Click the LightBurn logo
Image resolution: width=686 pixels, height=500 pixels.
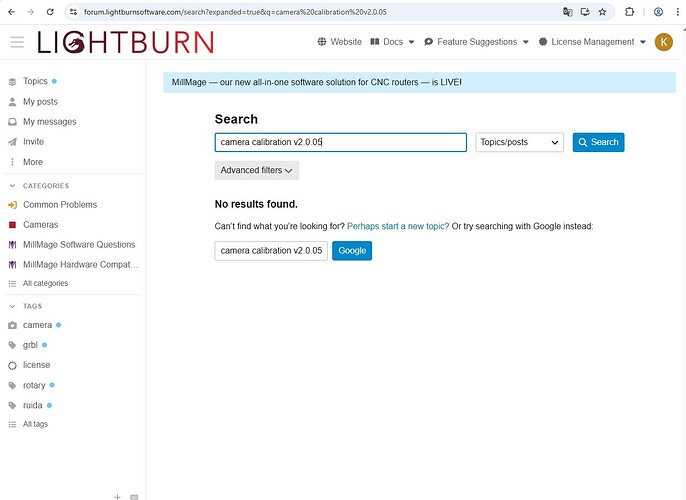[x=126, y=42]
